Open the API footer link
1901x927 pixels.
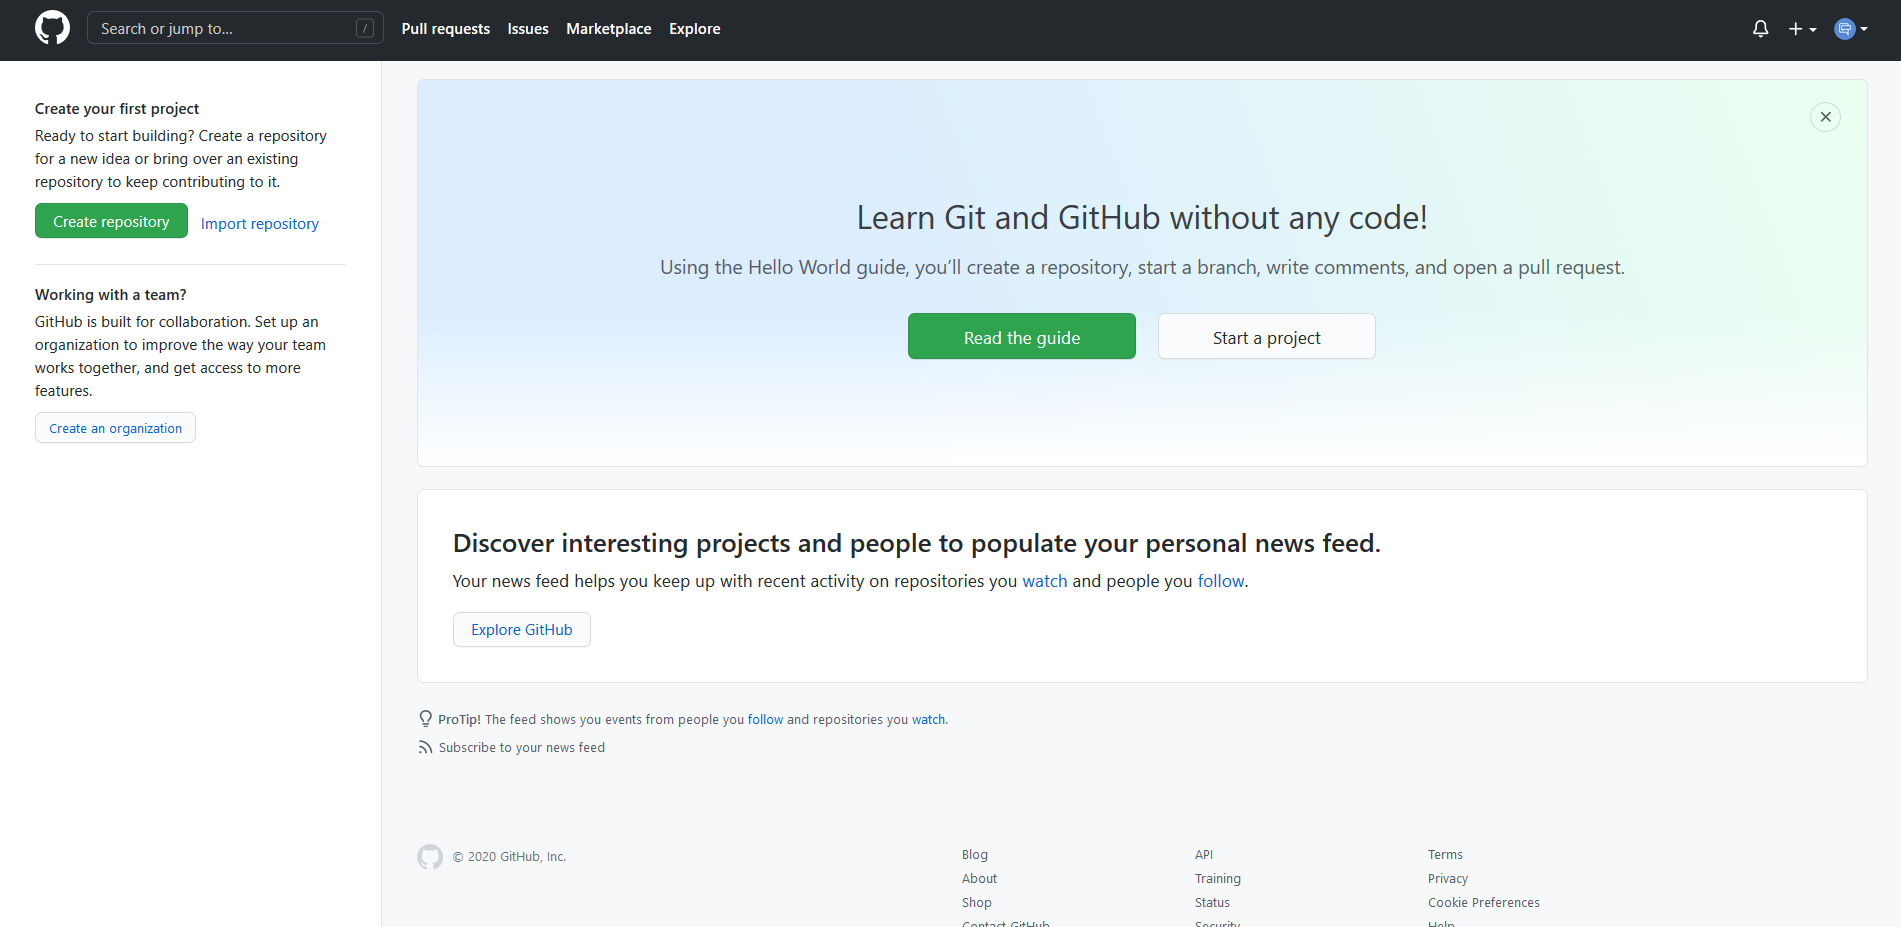[1204, 855]
